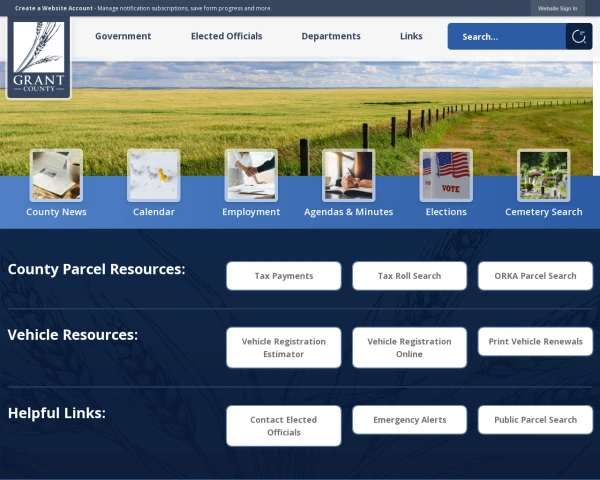Open the Agendas & Minutes icon
The height and width of the screenshot is (480, 600).
(x=348, y=175)
